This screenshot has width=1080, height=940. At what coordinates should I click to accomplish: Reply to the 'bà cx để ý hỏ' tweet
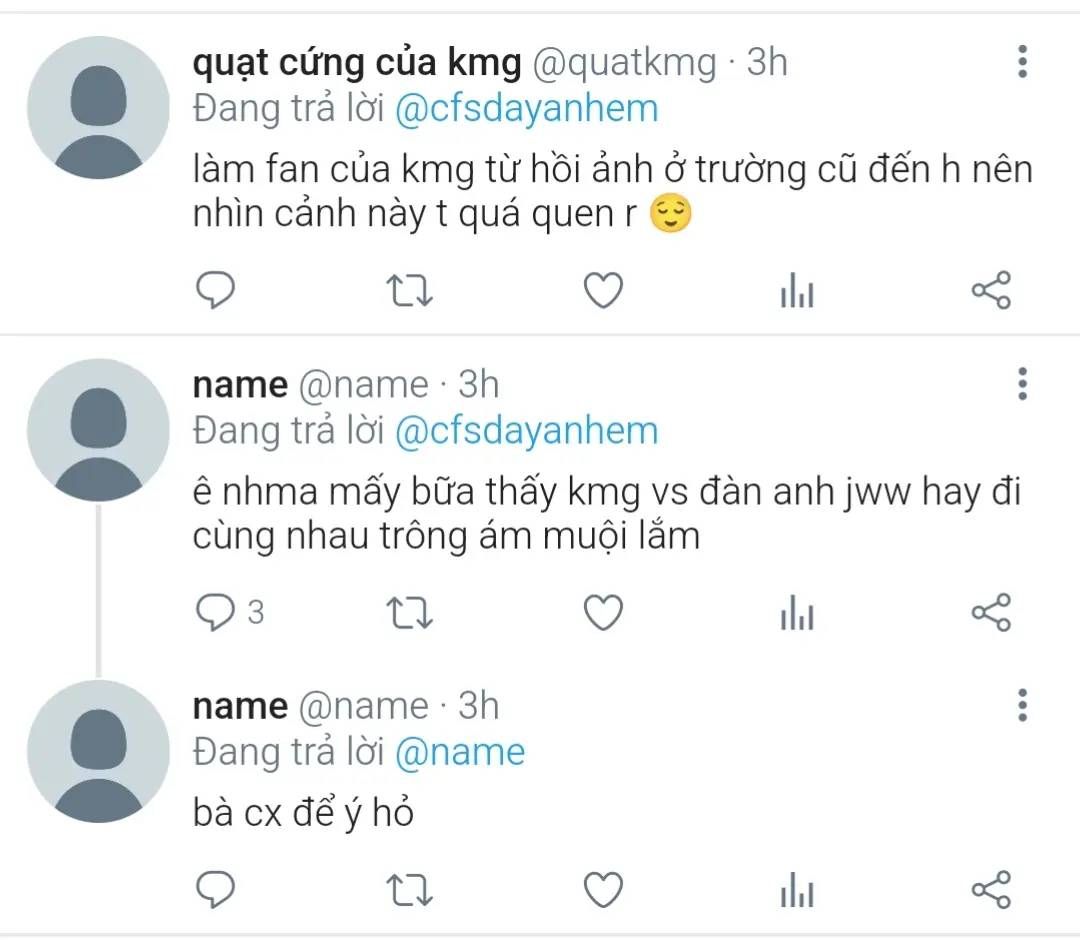pos(214,888)
